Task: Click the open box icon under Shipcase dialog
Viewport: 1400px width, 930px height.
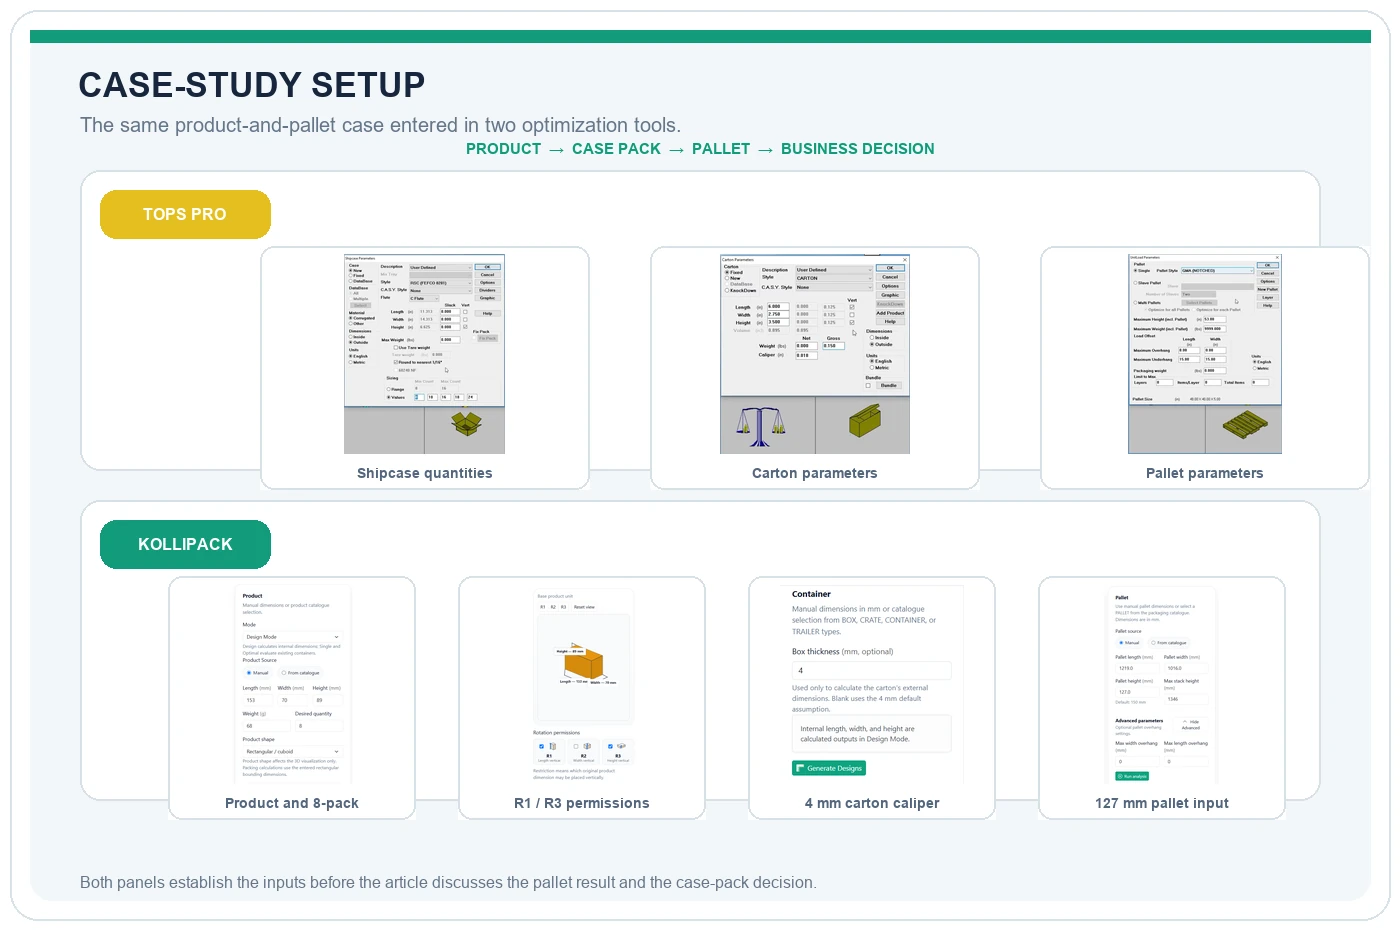Action: point(465,426)
